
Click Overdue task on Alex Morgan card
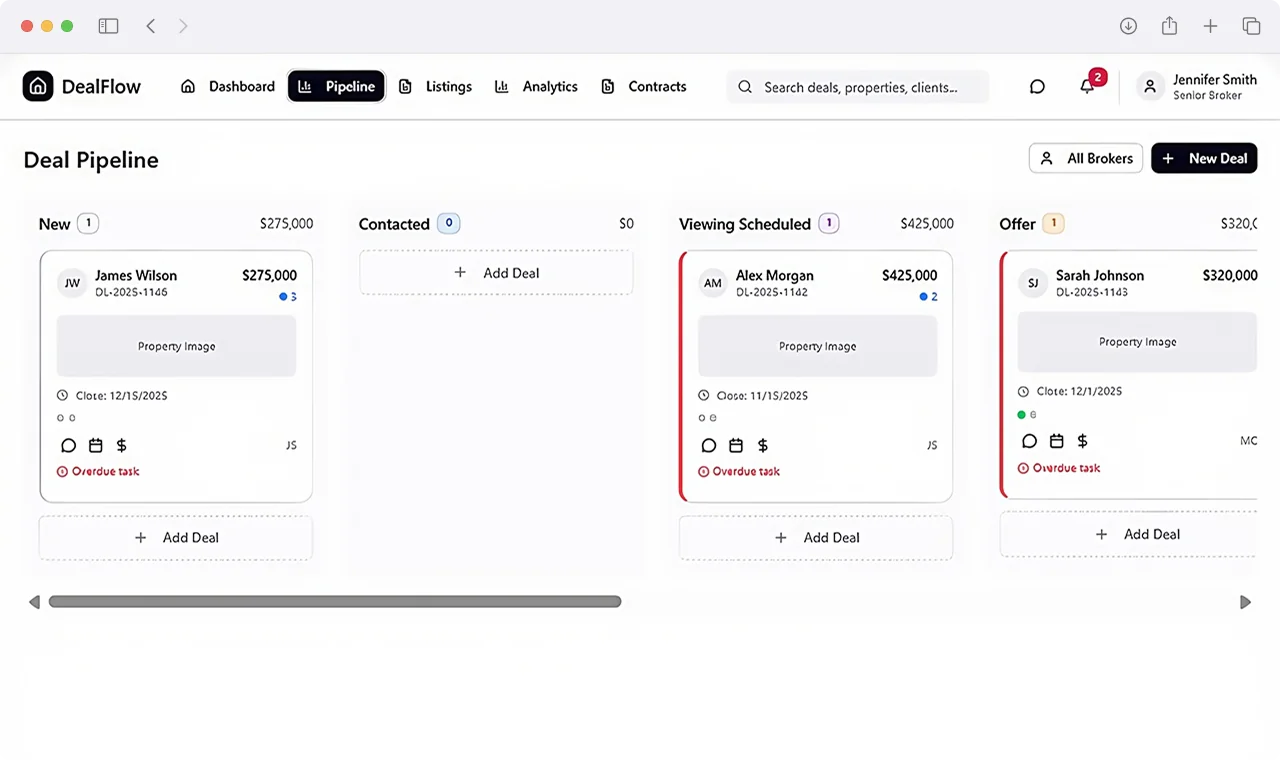pos(739,471)
